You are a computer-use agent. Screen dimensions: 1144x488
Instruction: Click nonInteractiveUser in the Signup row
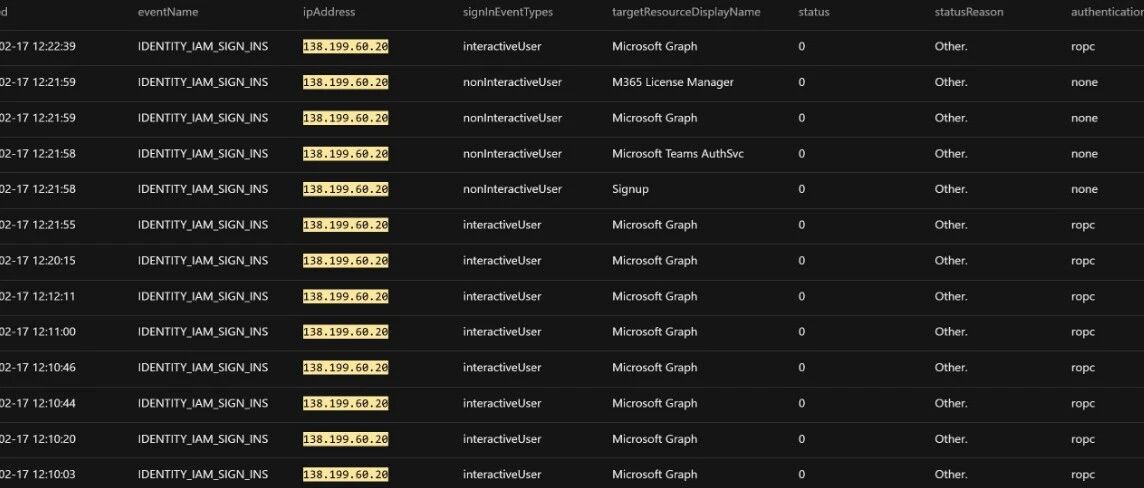[x=512, y=189]
